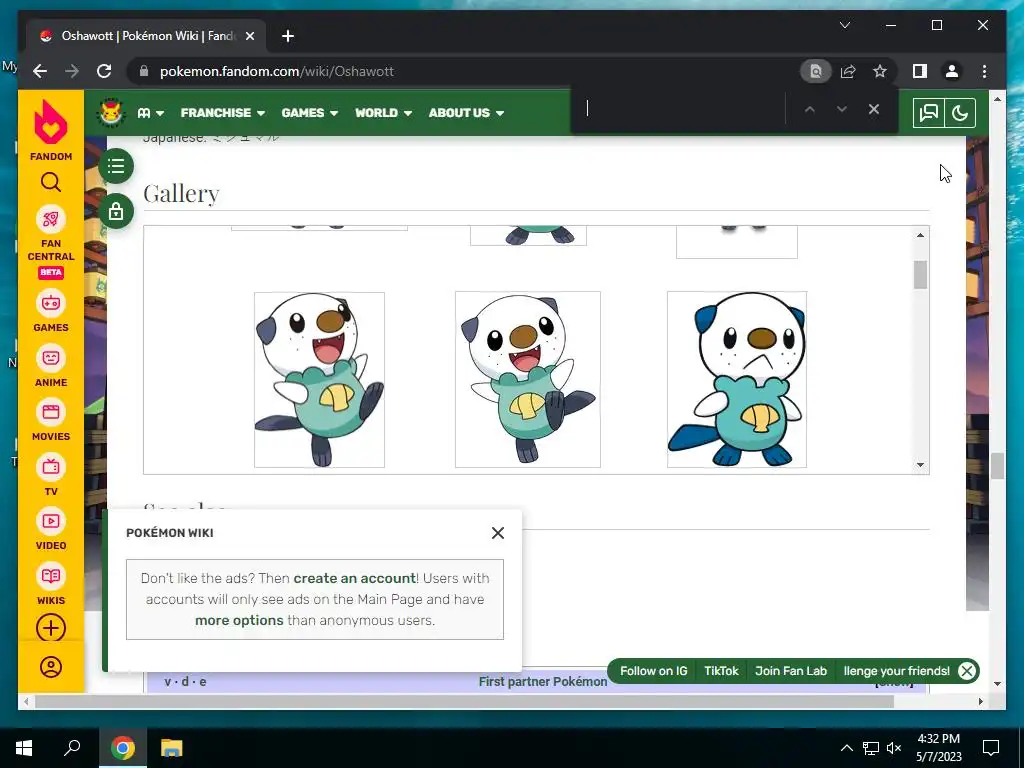
Task: Click the address bar URL
Action: point(277,71)
